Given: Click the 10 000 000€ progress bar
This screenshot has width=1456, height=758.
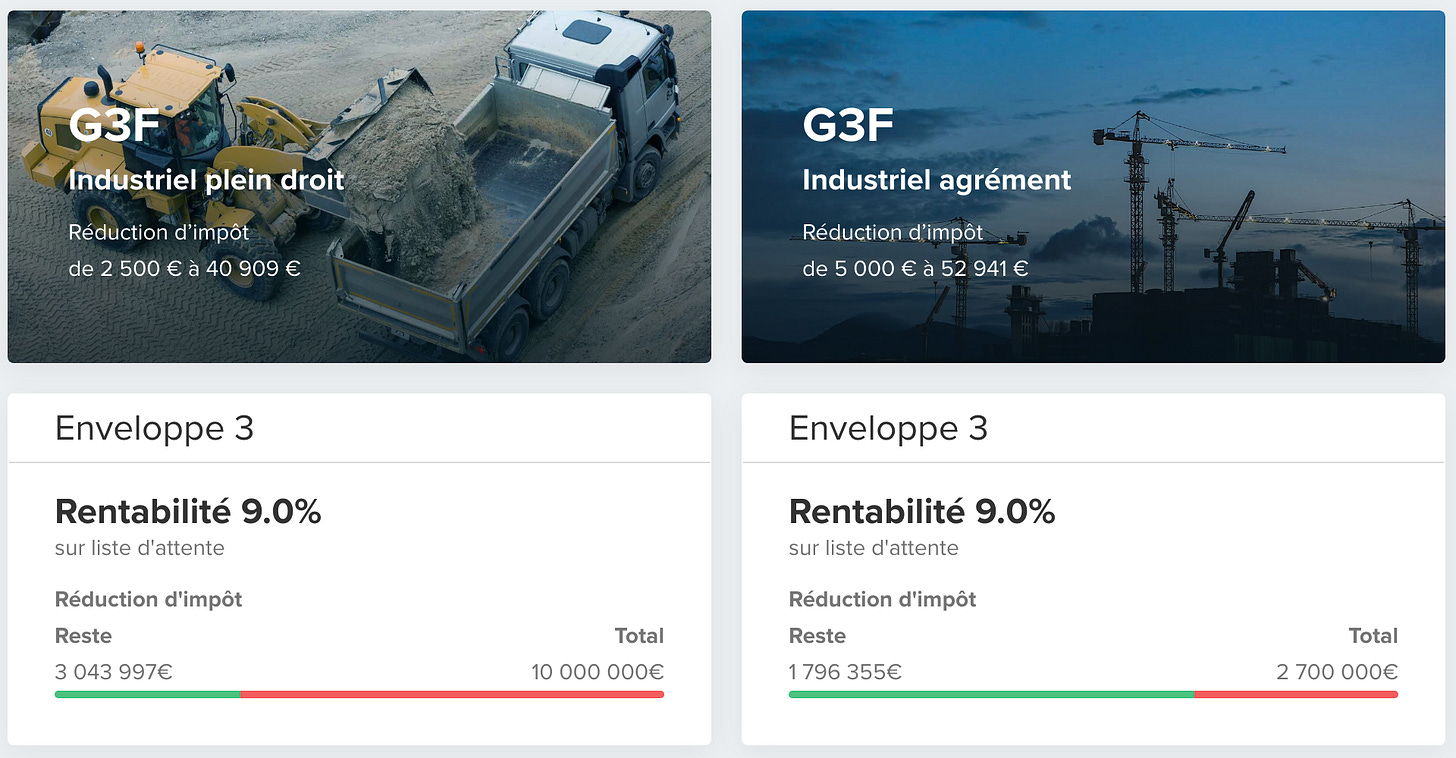Looking at the screenshot, I should coord(359,694).
